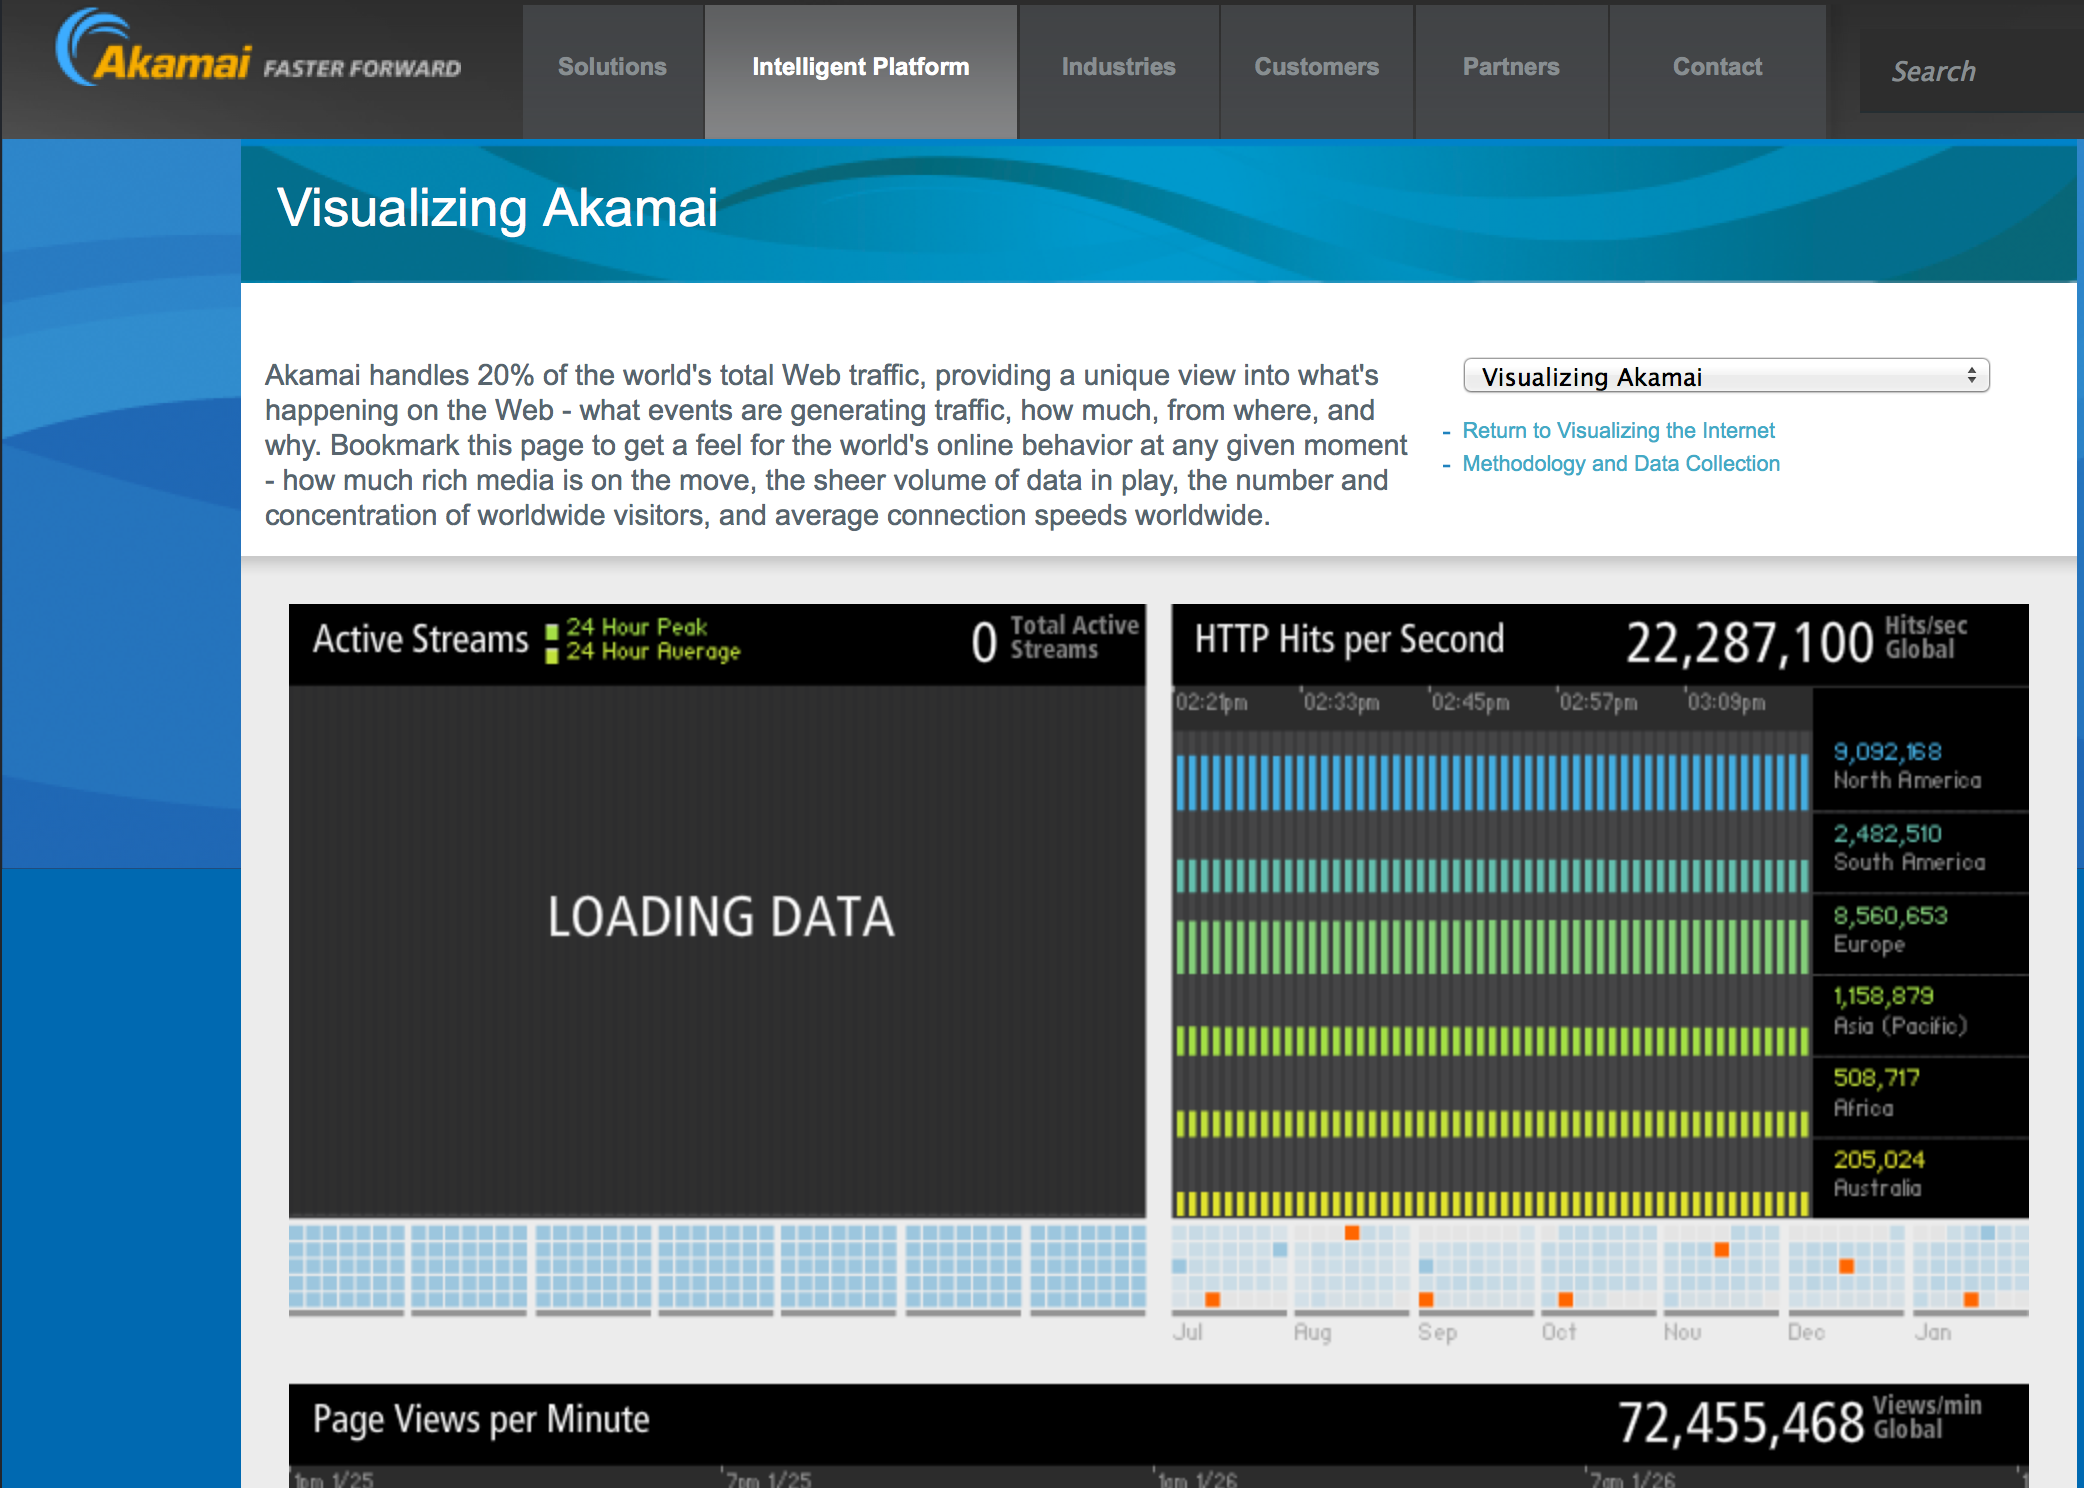Click the orange marker in the Jul calendar

coord(1212,1299)
